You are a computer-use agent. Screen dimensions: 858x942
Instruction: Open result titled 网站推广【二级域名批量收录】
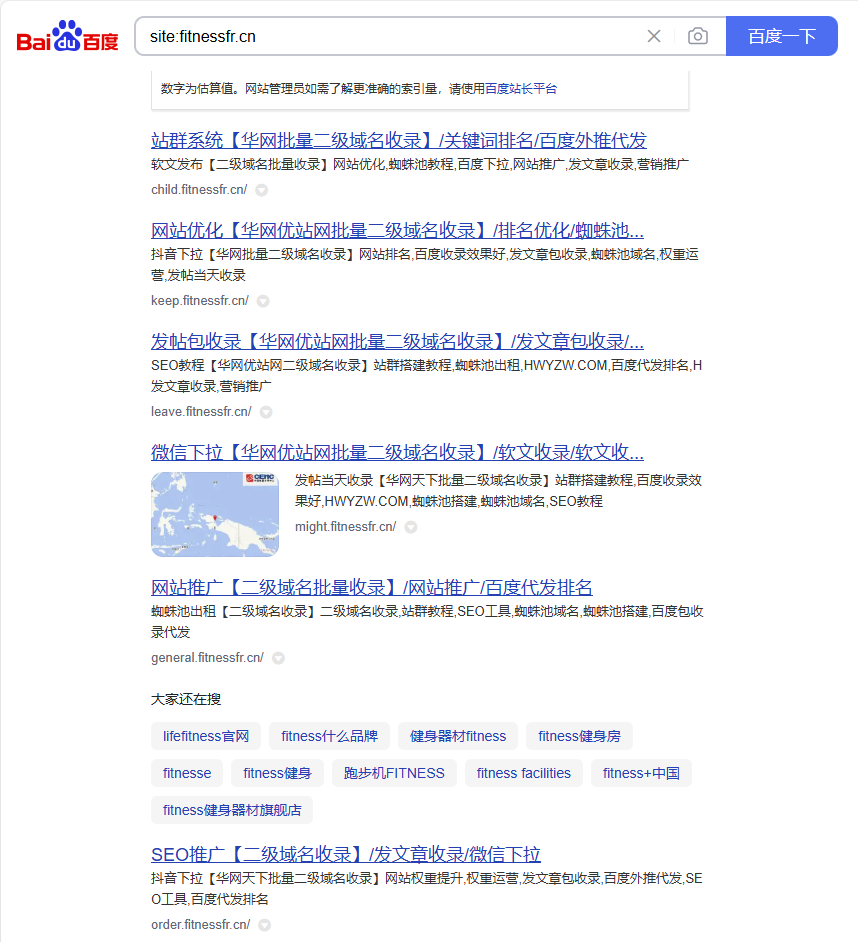[371, 588]
